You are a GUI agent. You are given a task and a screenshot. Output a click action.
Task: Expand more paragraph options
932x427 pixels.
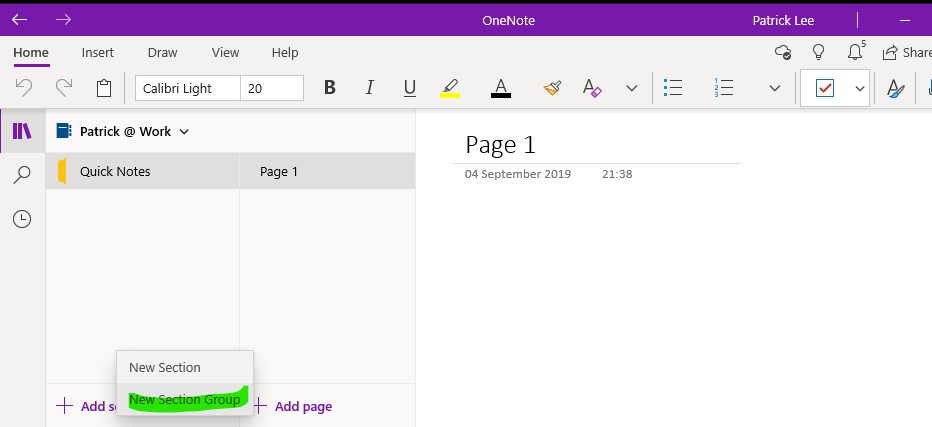click(x=774, y=89)
